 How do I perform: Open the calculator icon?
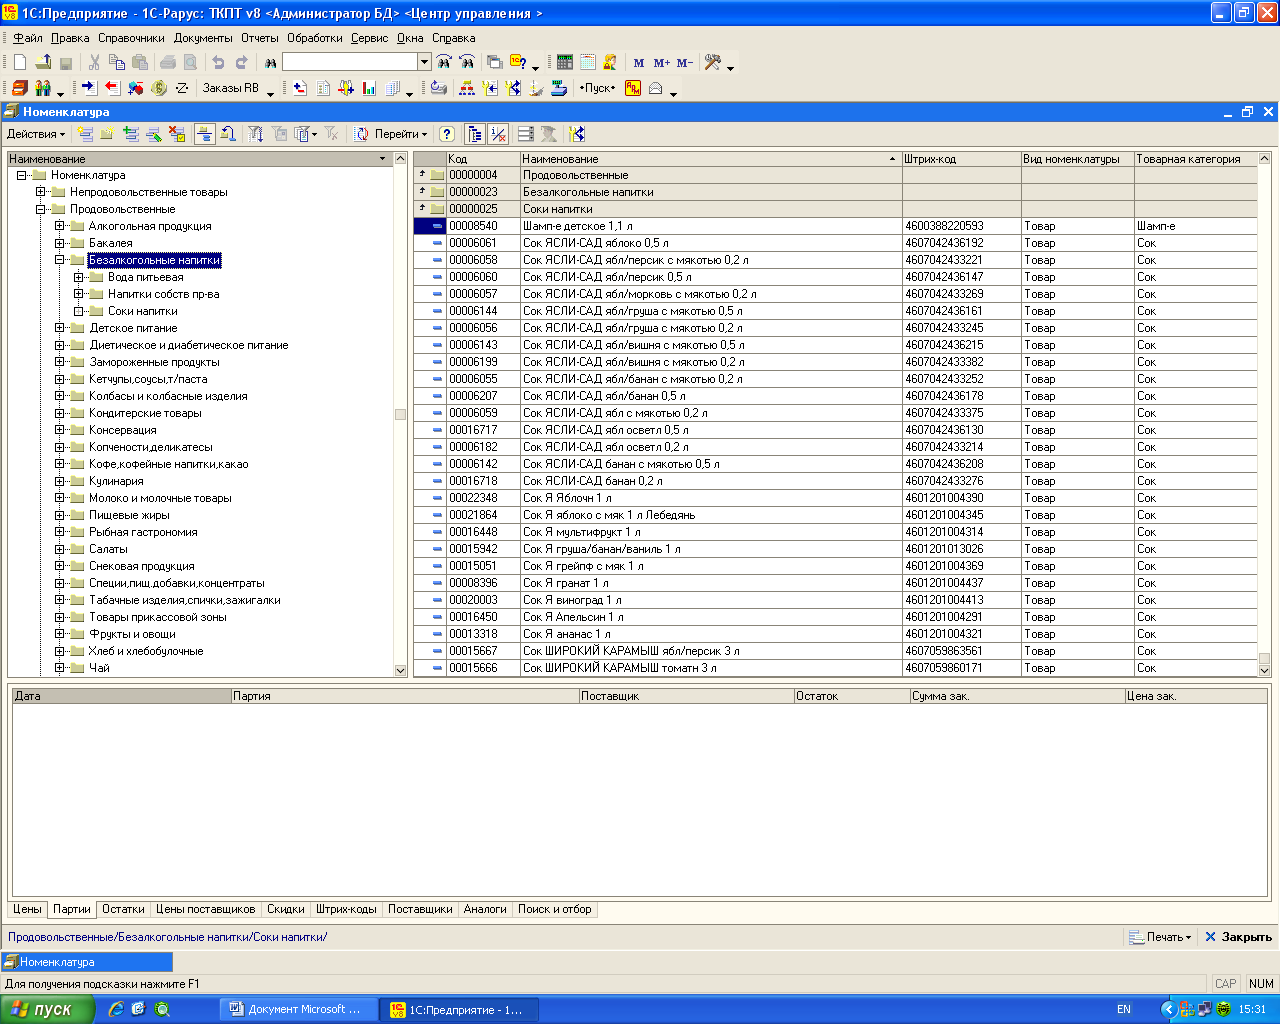click(x=565, y=62)
